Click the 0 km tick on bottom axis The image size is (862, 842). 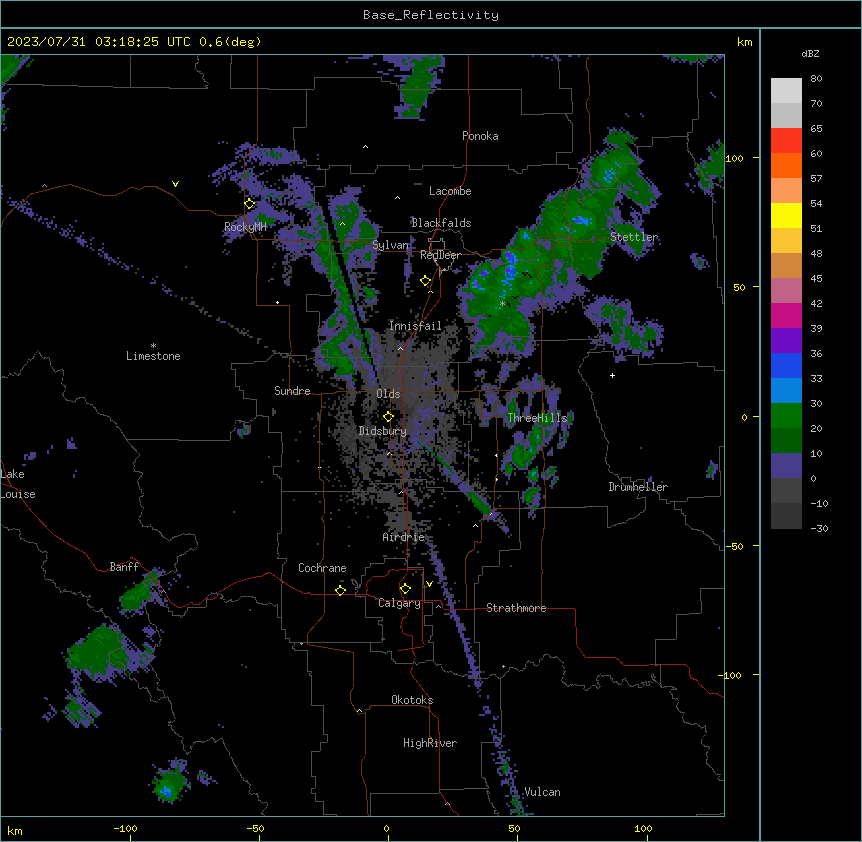point(386,828)
